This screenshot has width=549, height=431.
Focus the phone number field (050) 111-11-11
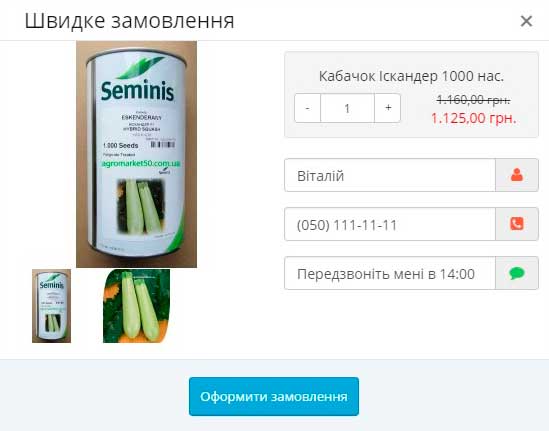[390, 224]
